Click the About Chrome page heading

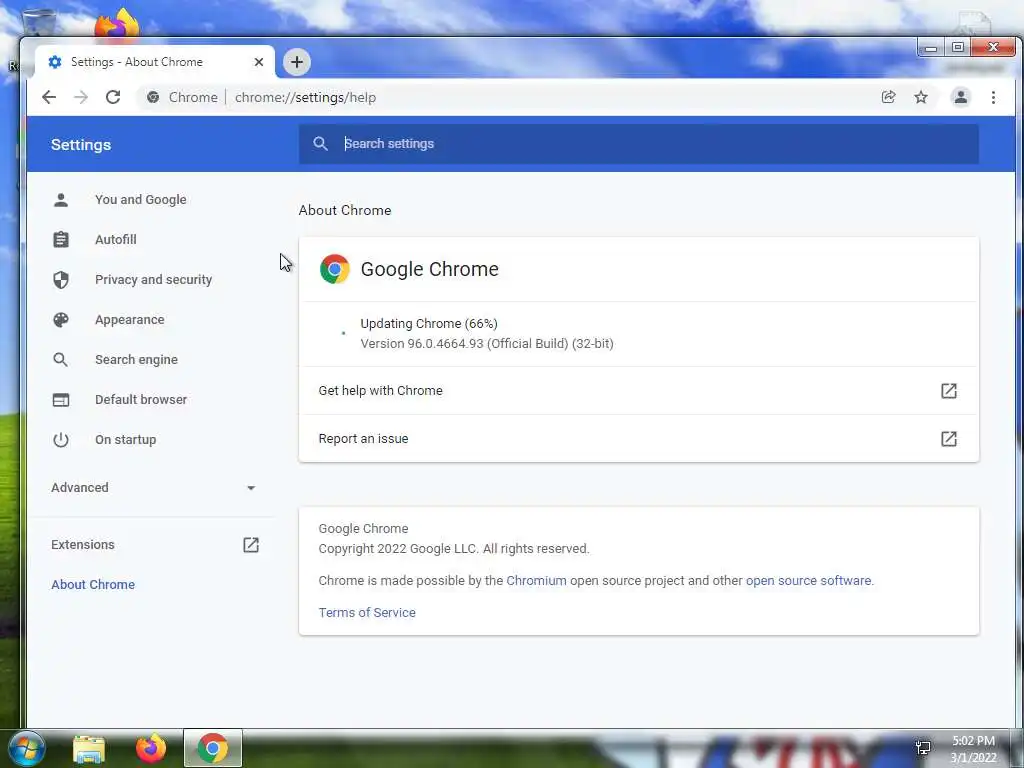point(345,210)
